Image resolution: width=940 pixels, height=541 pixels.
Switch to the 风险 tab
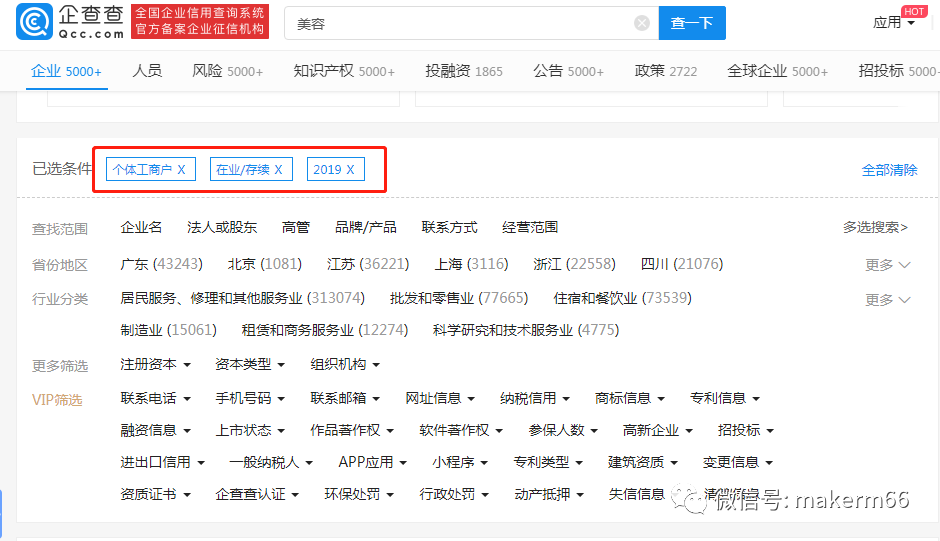point(227,71)
